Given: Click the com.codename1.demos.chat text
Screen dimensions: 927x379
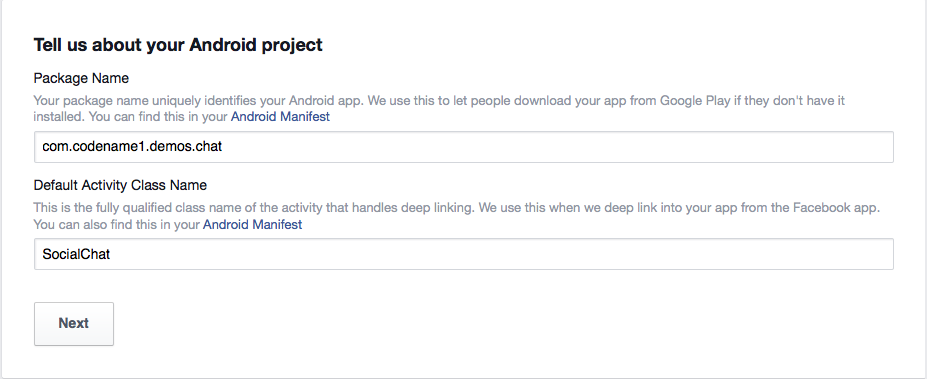Looking at the screenshot, I should click(132, 147).
